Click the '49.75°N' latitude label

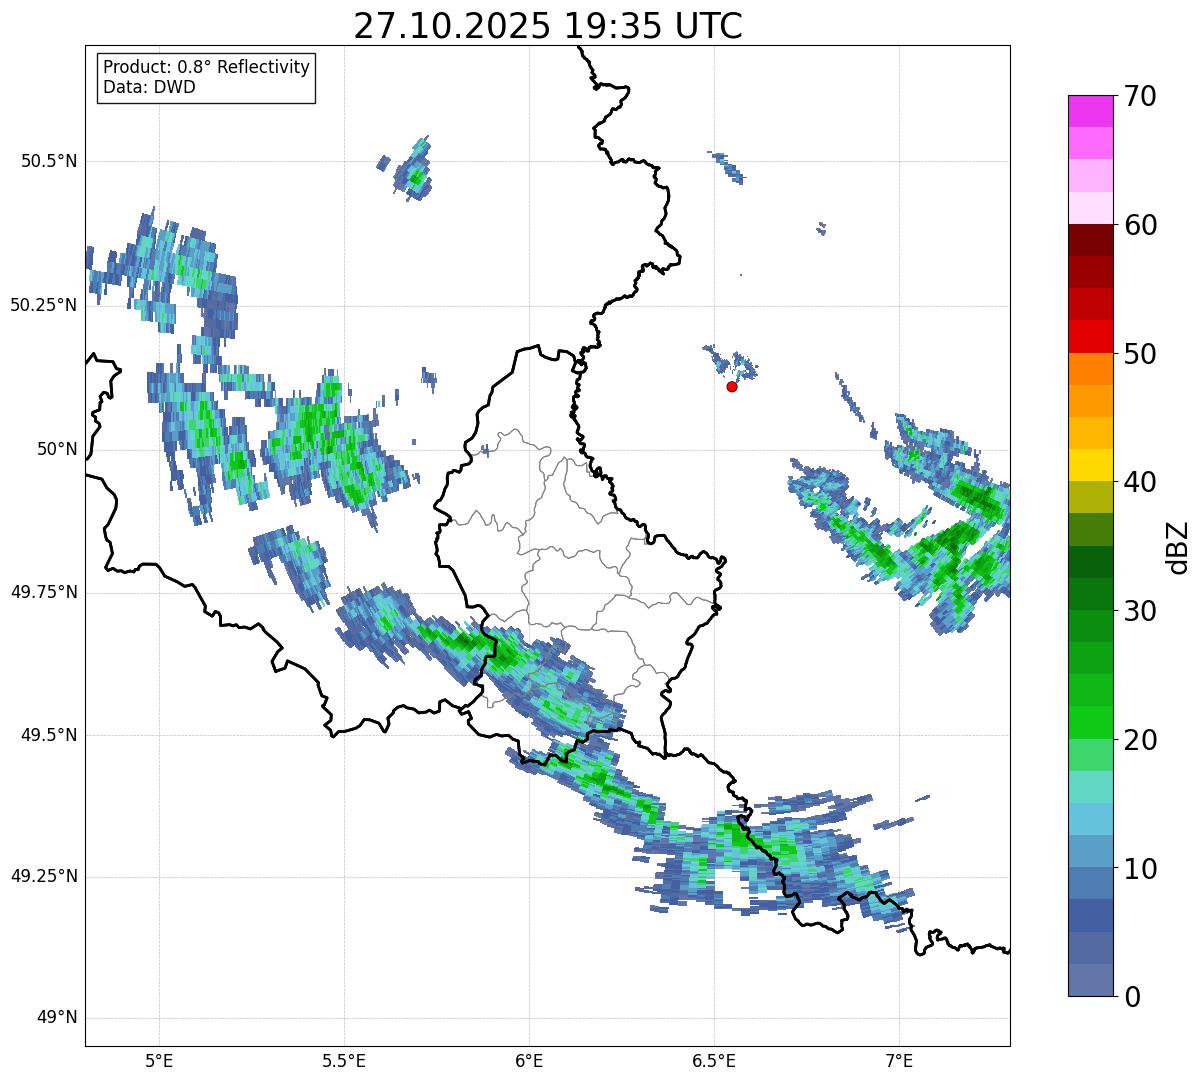(x=44, y=592)
